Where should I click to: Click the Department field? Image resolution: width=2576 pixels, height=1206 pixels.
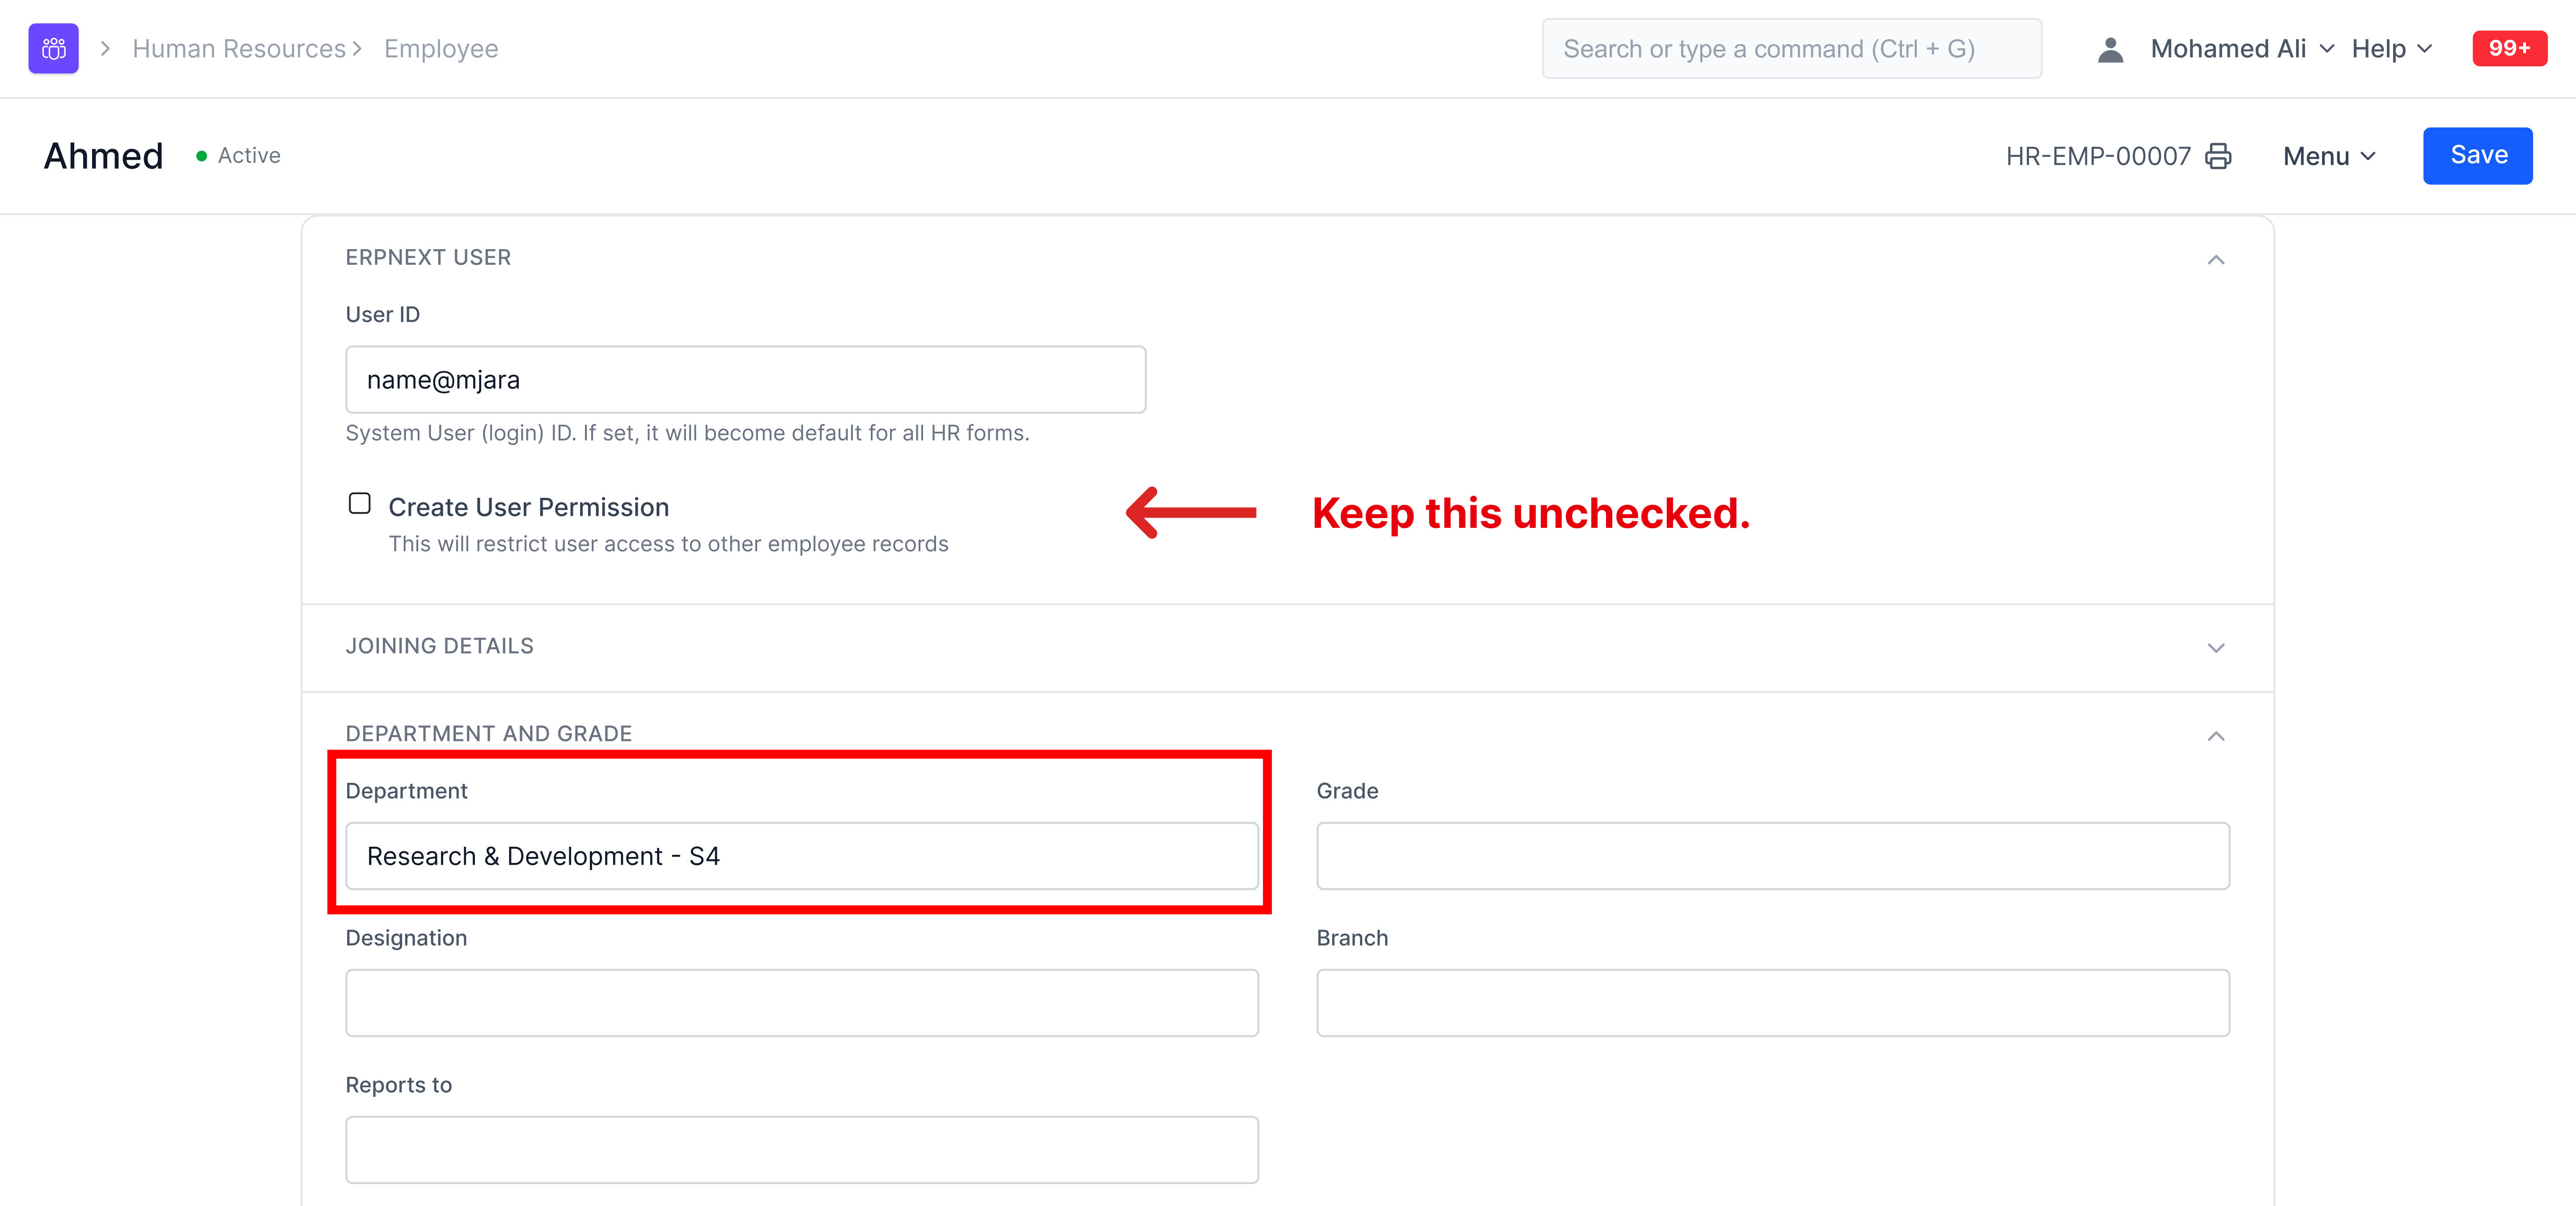pos(801,856)
